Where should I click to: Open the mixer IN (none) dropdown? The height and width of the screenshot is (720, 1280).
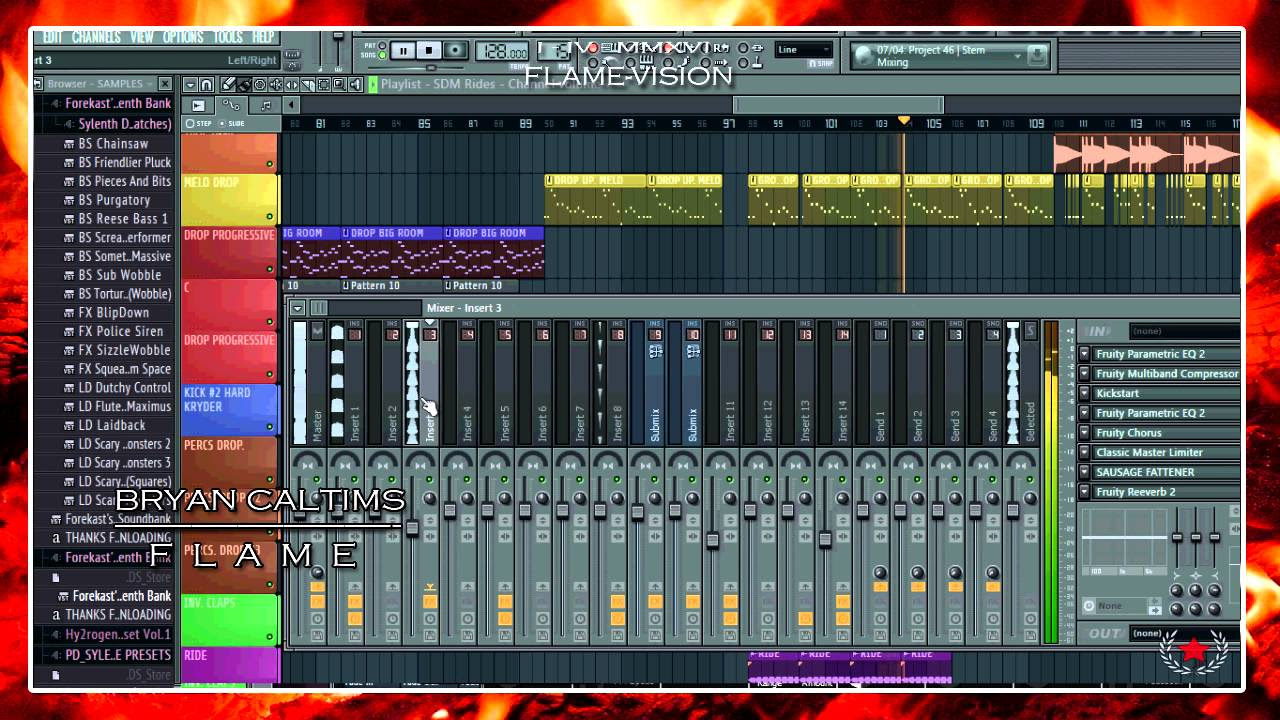(1185, 331)
